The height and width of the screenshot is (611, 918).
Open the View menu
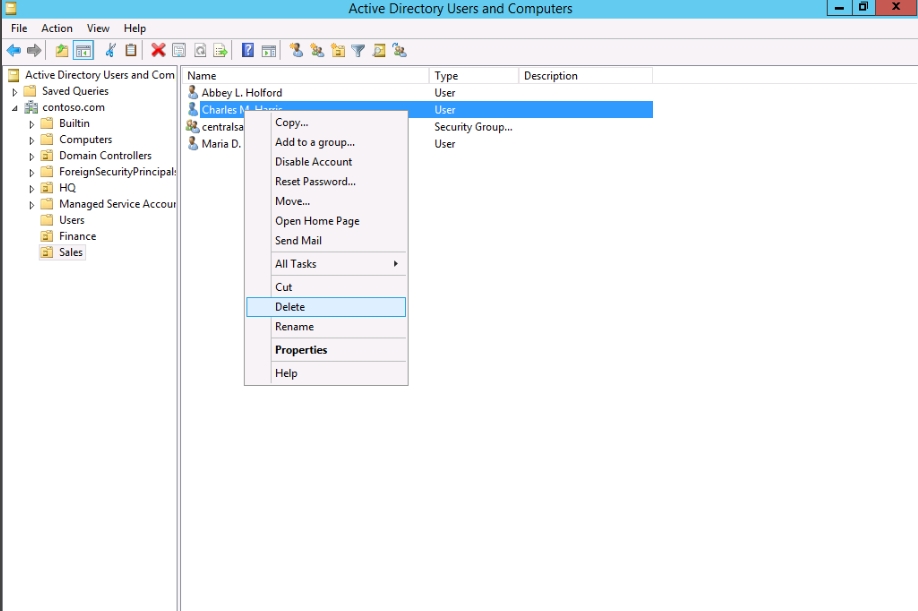pos(98,28)
